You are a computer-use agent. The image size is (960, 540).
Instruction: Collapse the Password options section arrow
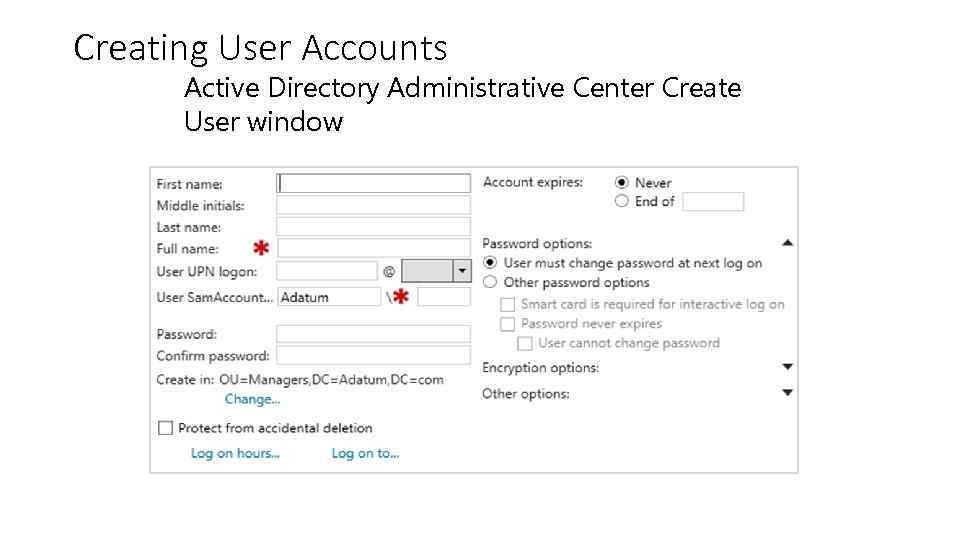click(787, 243)
